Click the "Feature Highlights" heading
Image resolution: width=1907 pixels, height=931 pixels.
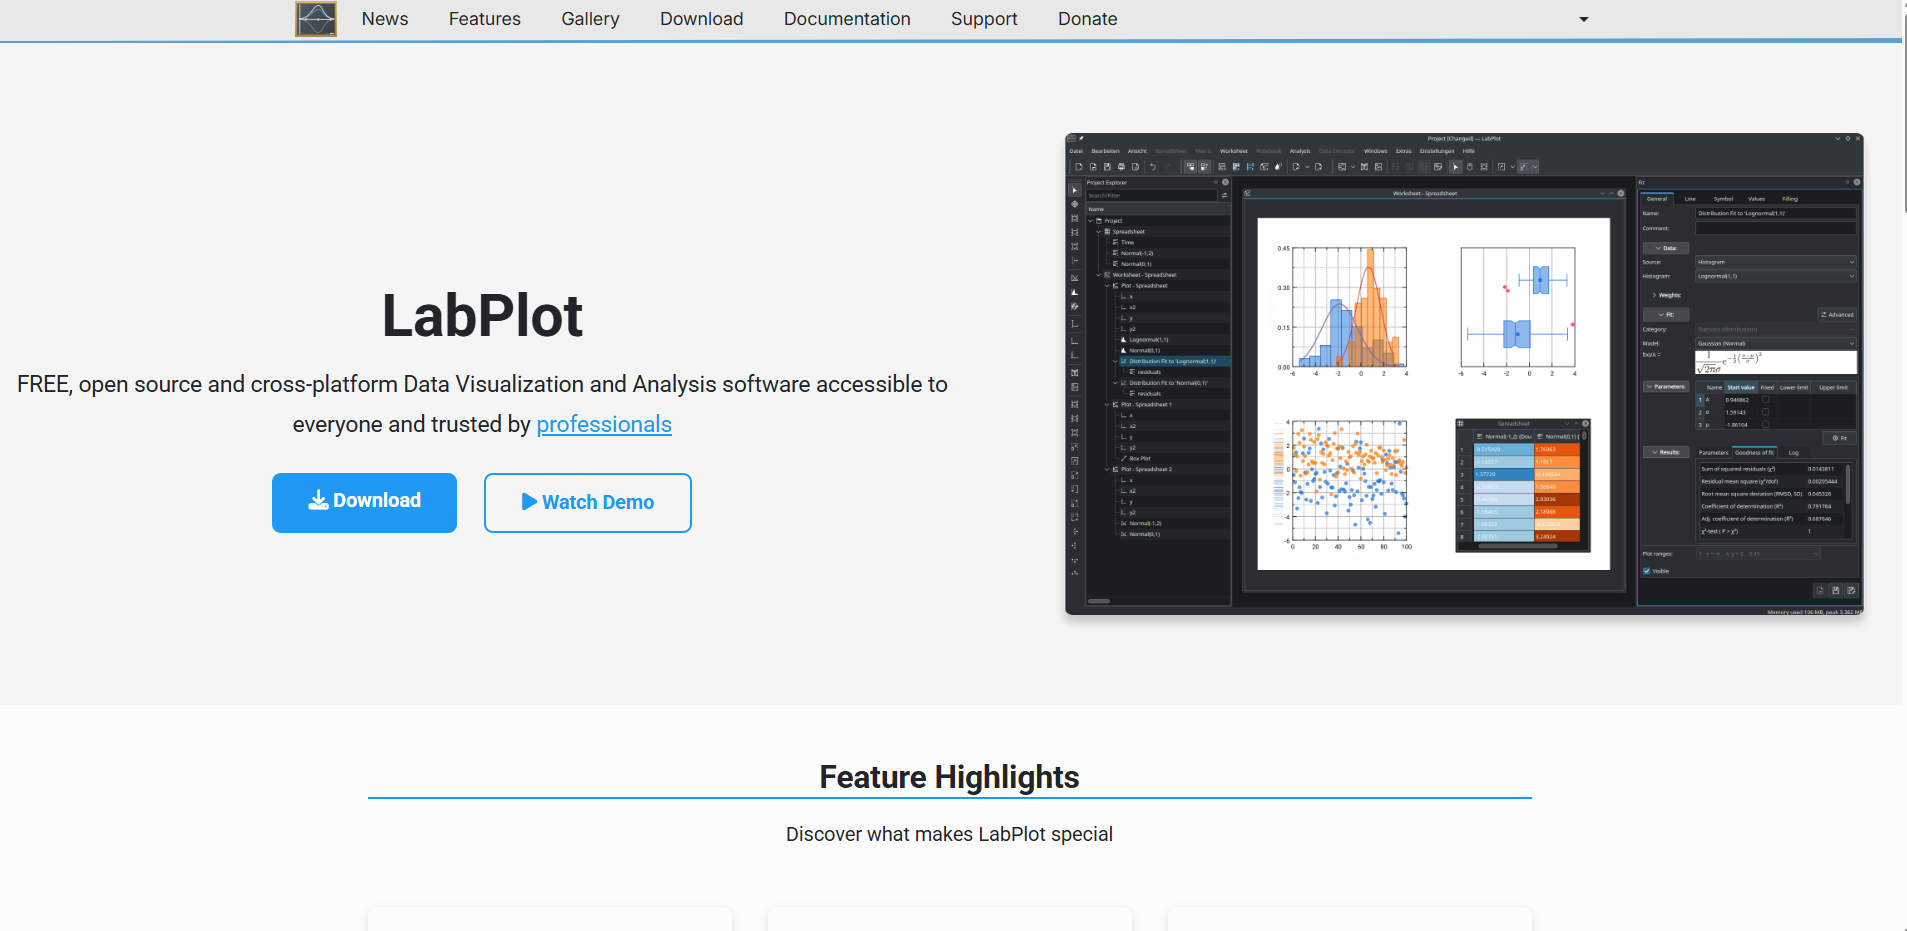949,777
